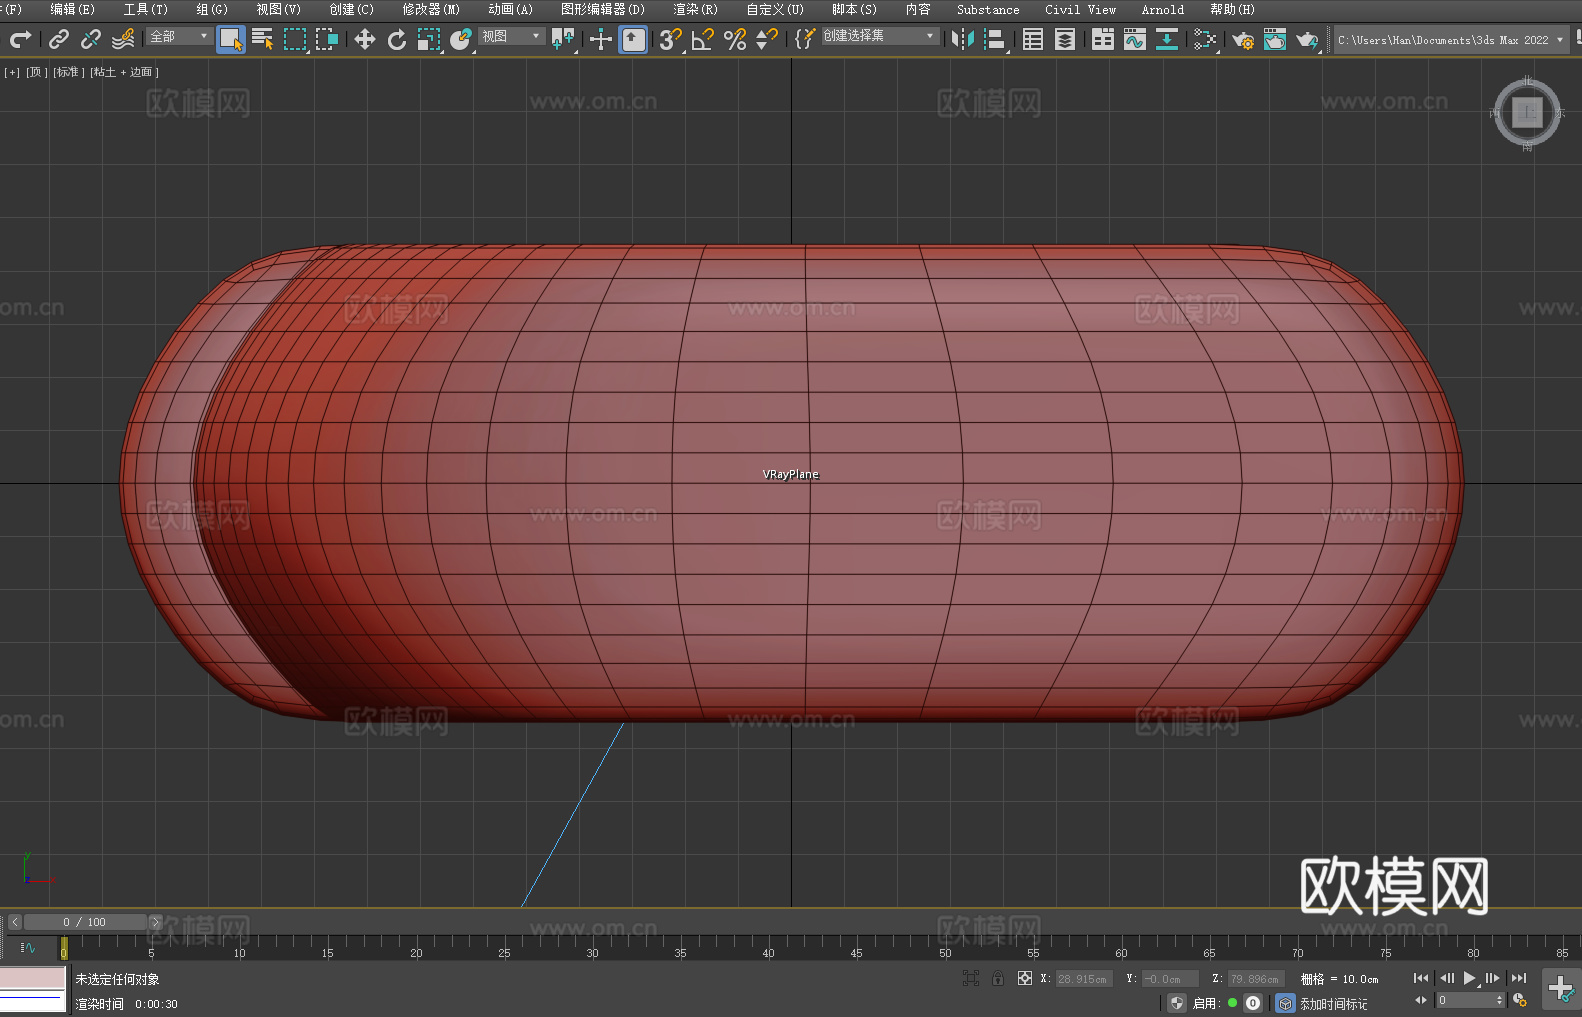Click the Mirror tool icon

click(x=963, y=39)
